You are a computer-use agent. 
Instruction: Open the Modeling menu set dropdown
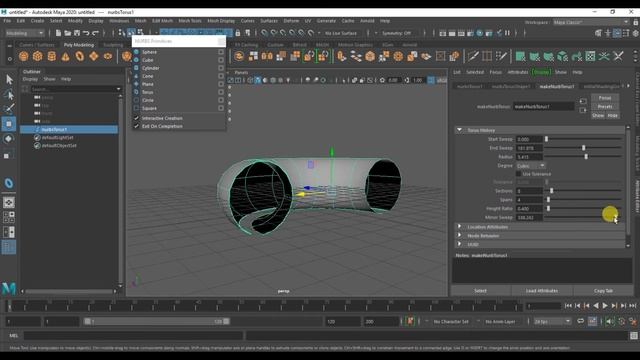point(24,33)
